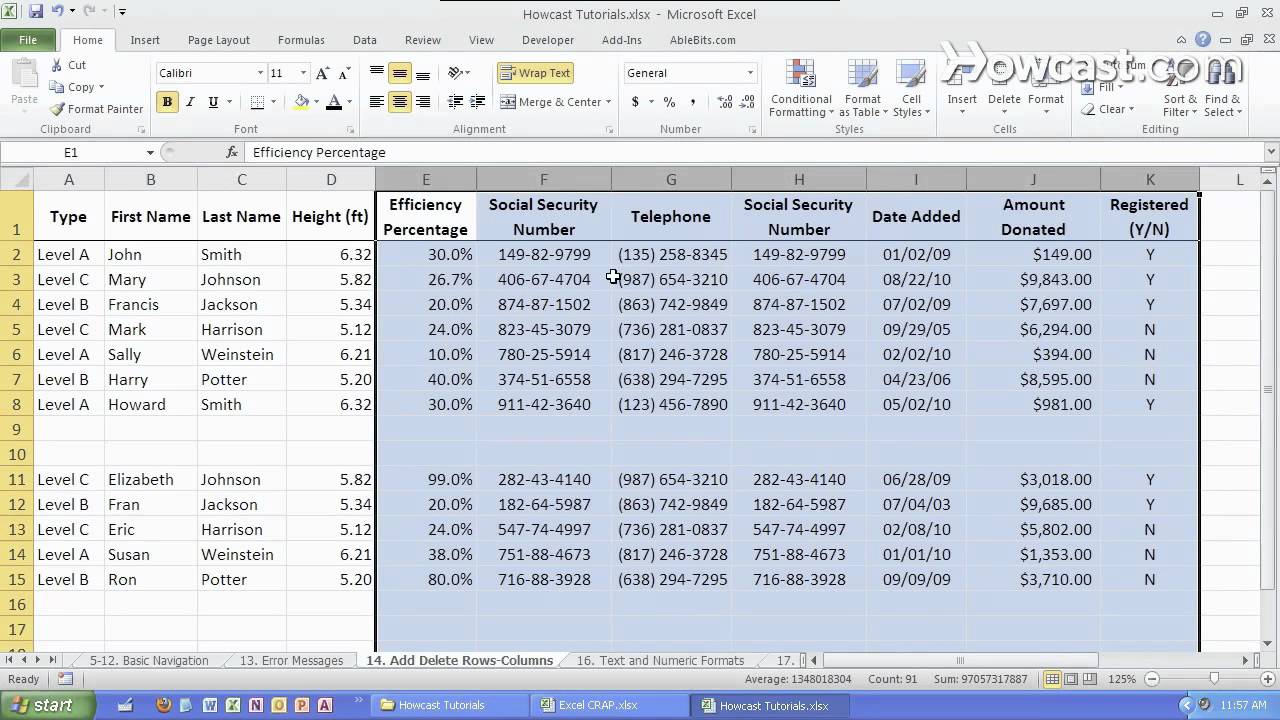
Task: Open the General number format dropdown
Action: click(x=750, y=73)
